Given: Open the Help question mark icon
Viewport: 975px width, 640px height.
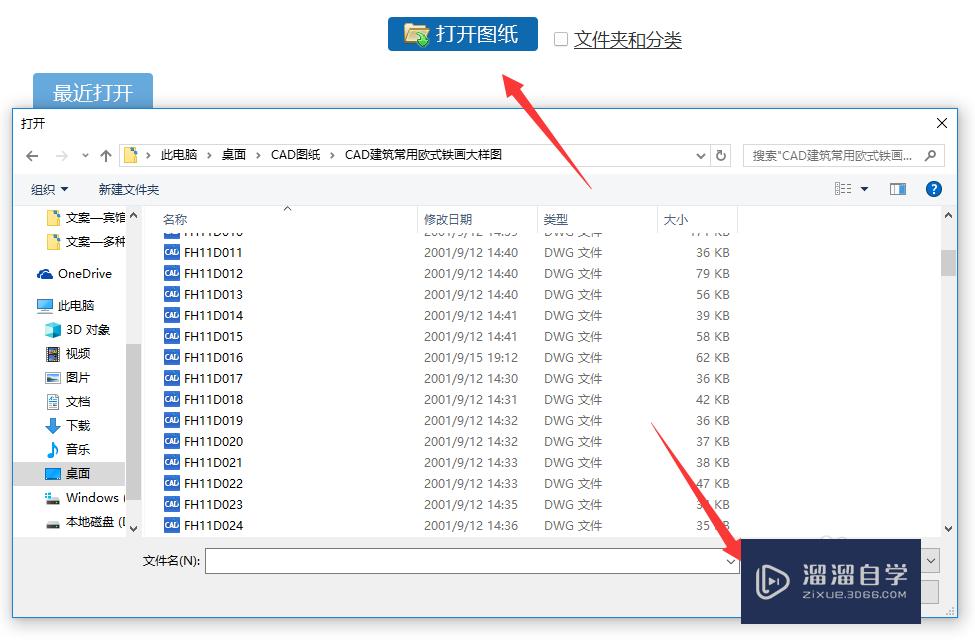Looking at the screenshot, I should (x=933, y=188).
